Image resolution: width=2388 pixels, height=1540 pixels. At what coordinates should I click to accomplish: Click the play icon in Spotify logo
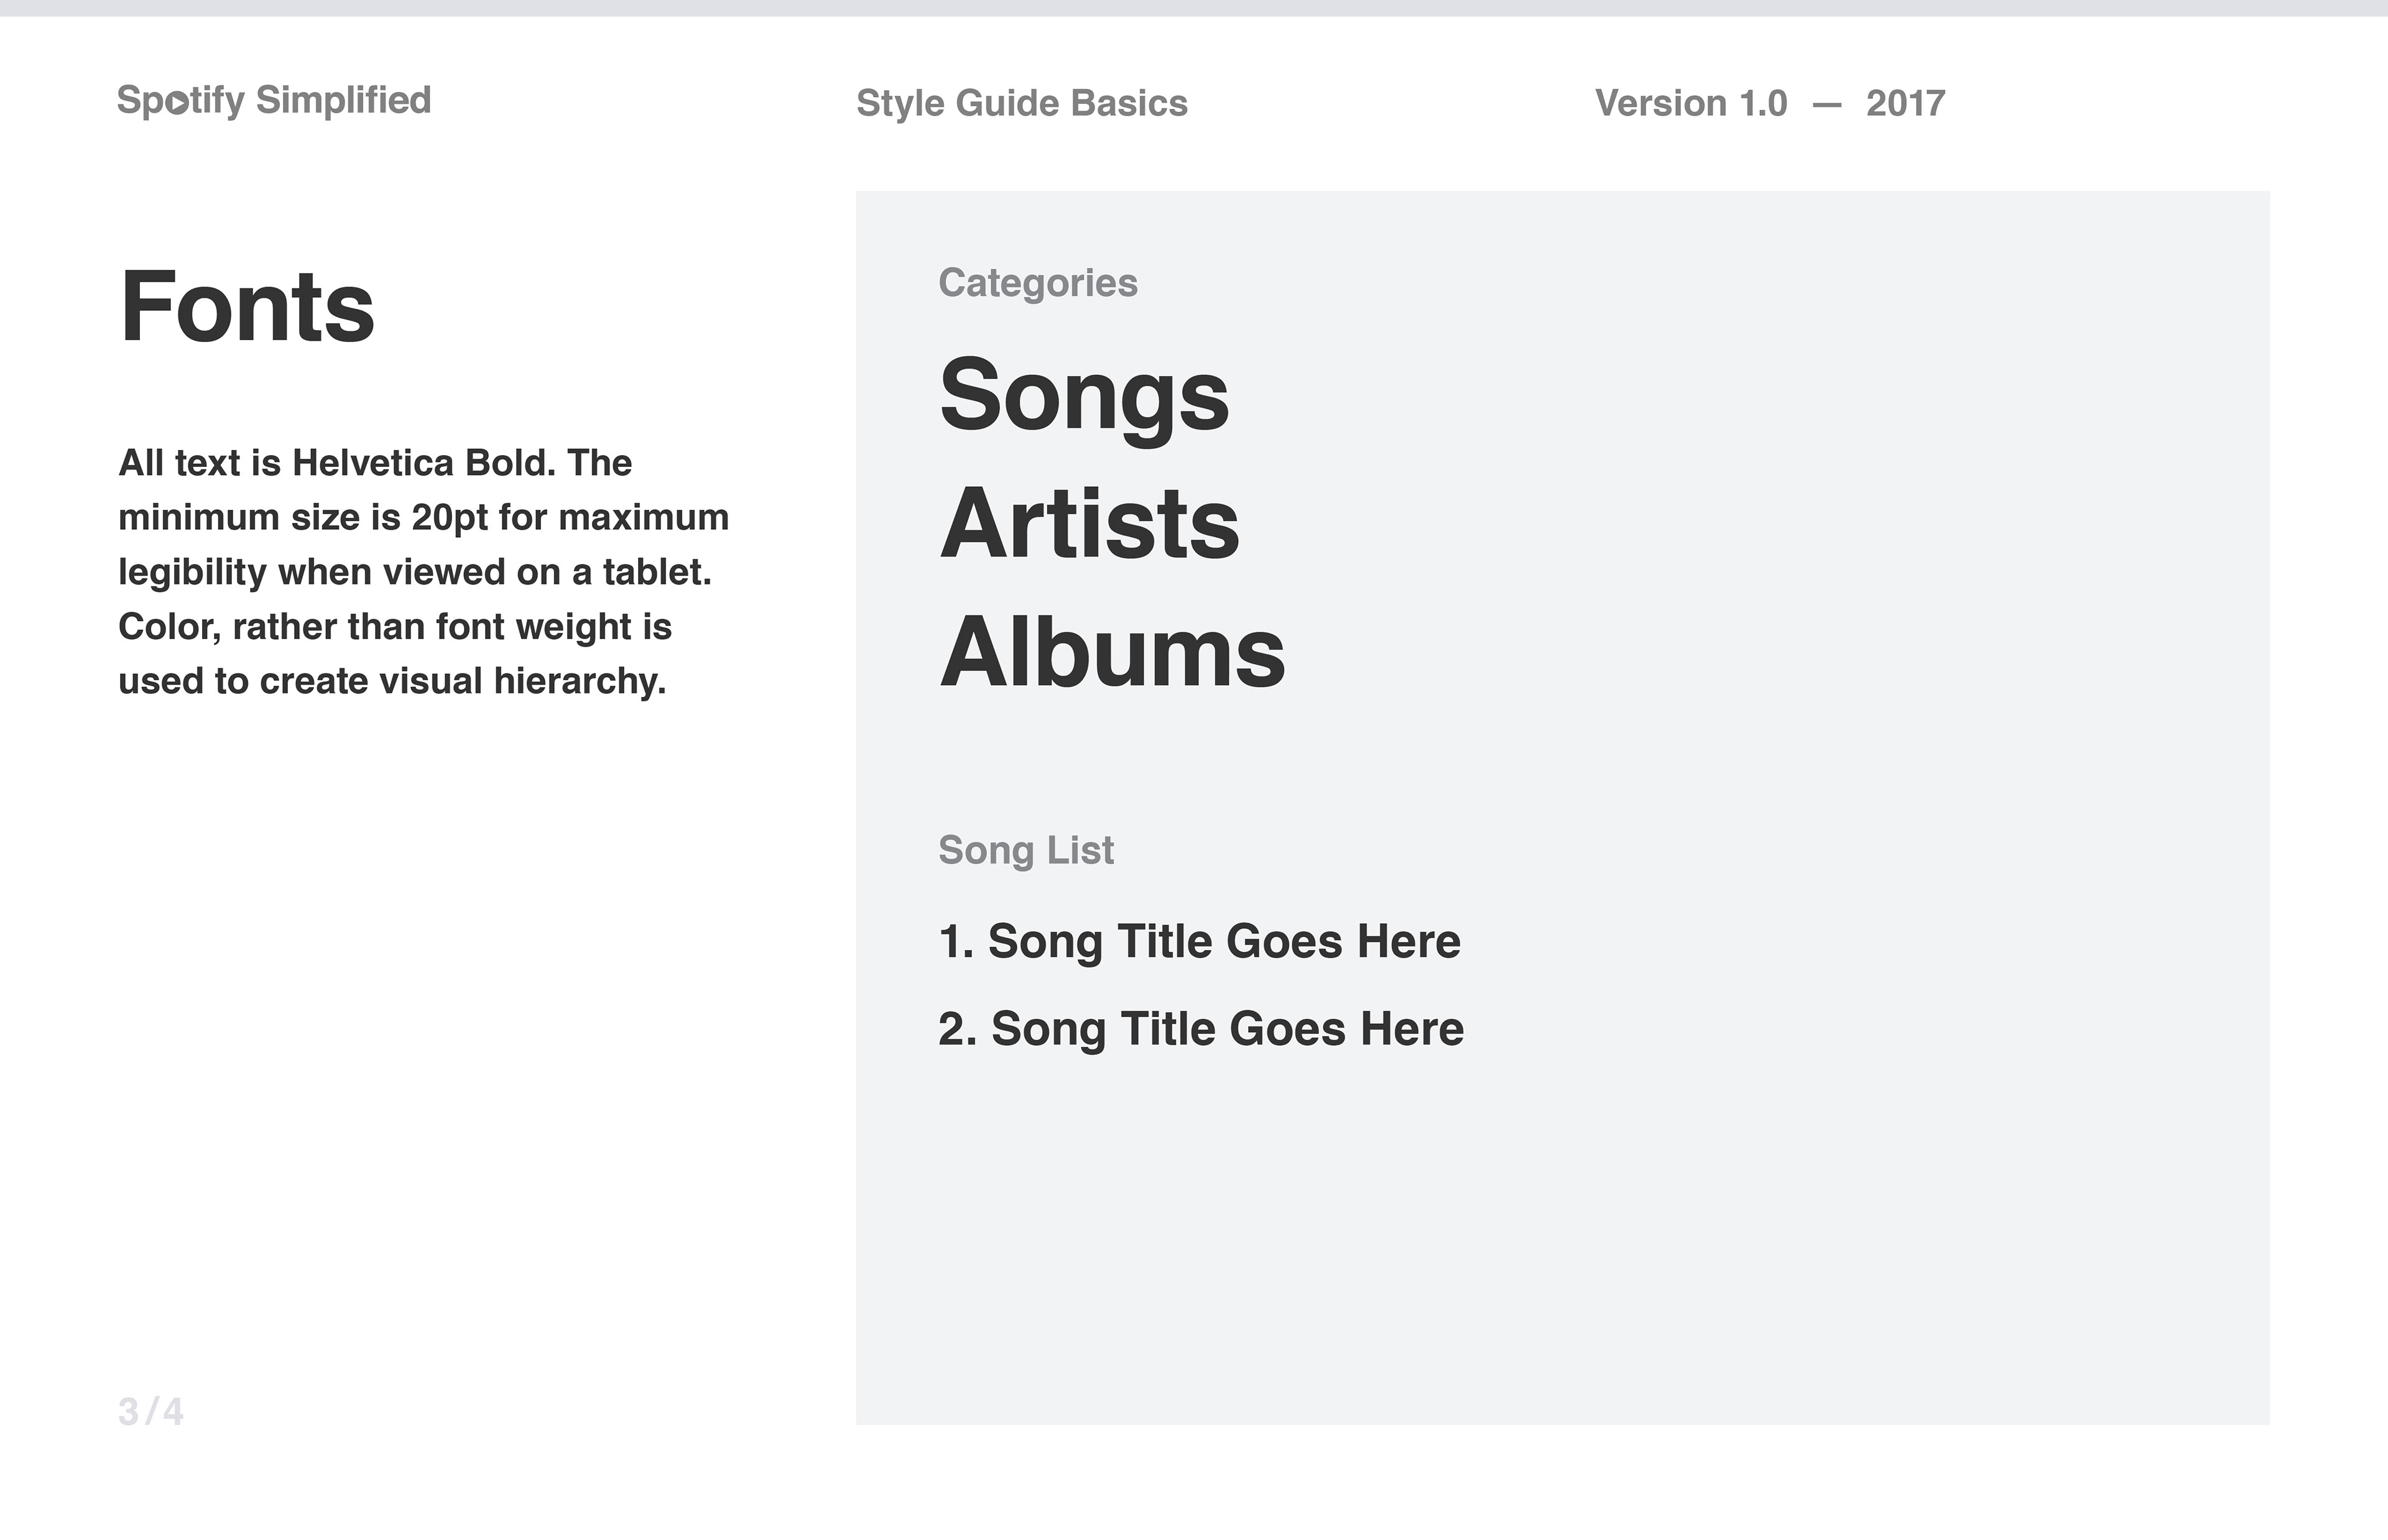click(x=177, y=102)
